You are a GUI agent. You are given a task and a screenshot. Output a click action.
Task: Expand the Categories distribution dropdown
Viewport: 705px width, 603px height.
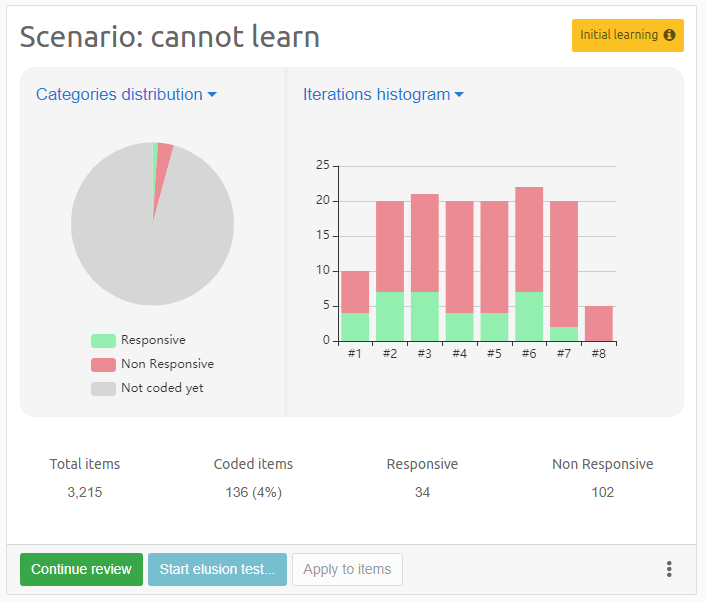(126, 95)
